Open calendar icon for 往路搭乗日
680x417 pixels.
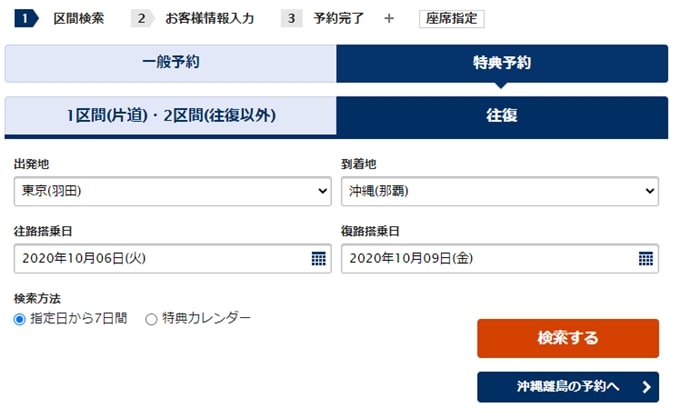[318, 259]
